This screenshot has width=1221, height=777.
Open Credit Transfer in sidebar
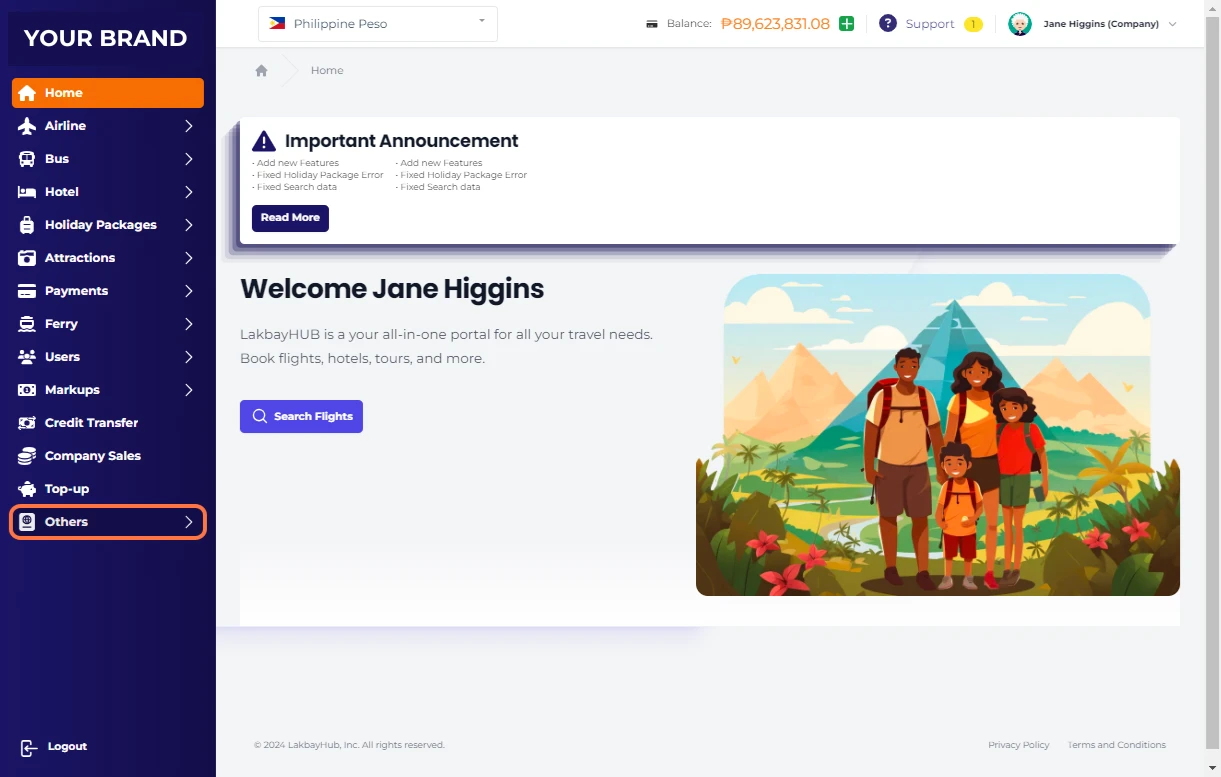(91, 423)
